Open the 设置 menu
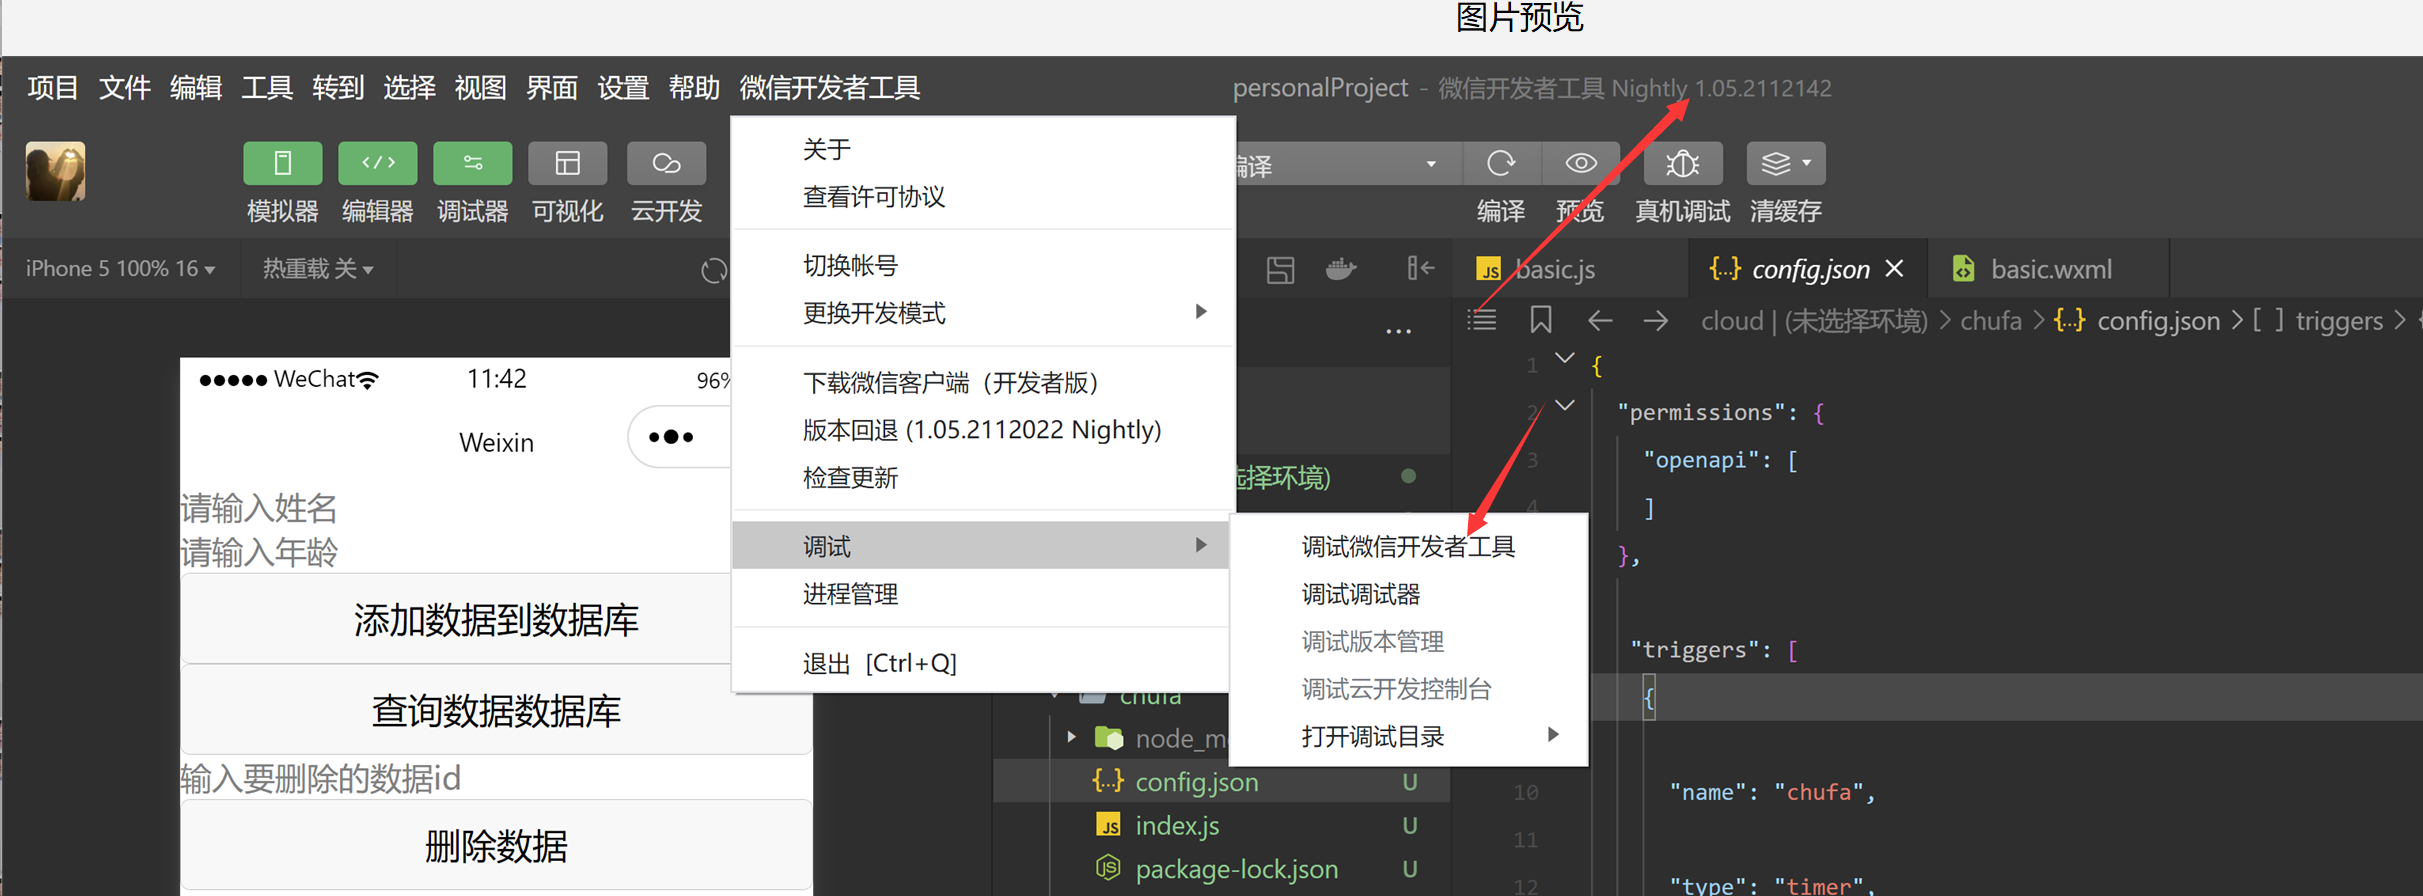Viewport: 2423px width, 896px height. pyautogui.click(x=623, y=88)
